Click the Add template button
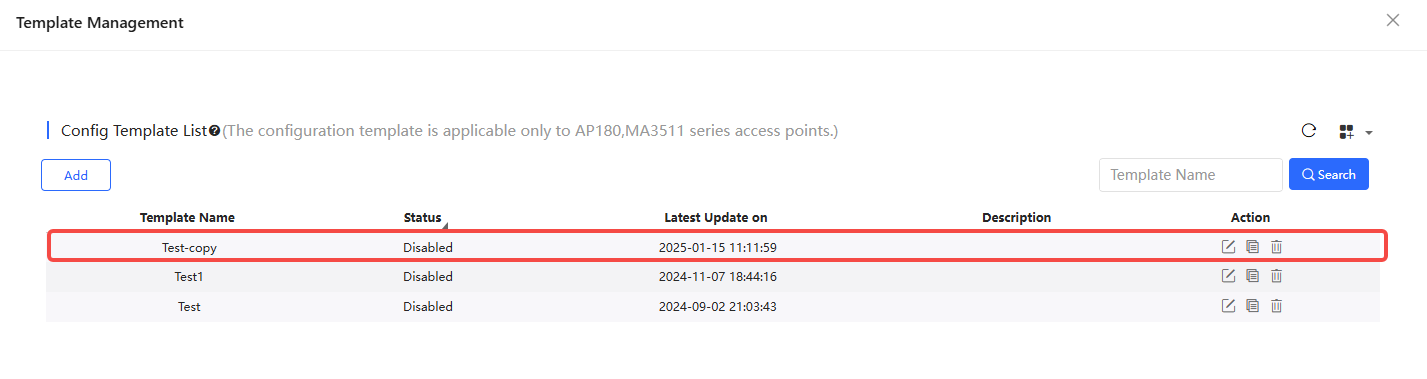 coord(76,175)
